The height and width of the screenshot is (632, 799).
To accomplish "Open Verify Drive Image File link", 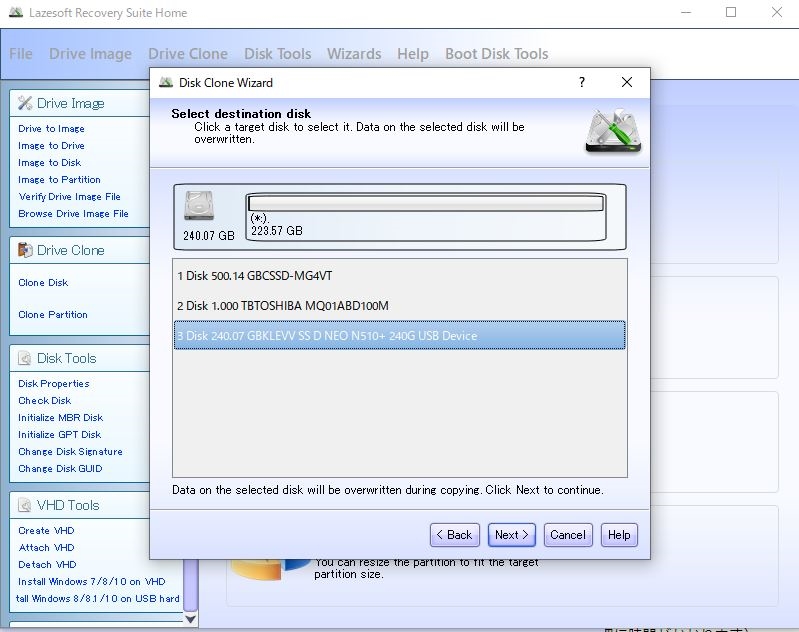I will coord(70,196).
